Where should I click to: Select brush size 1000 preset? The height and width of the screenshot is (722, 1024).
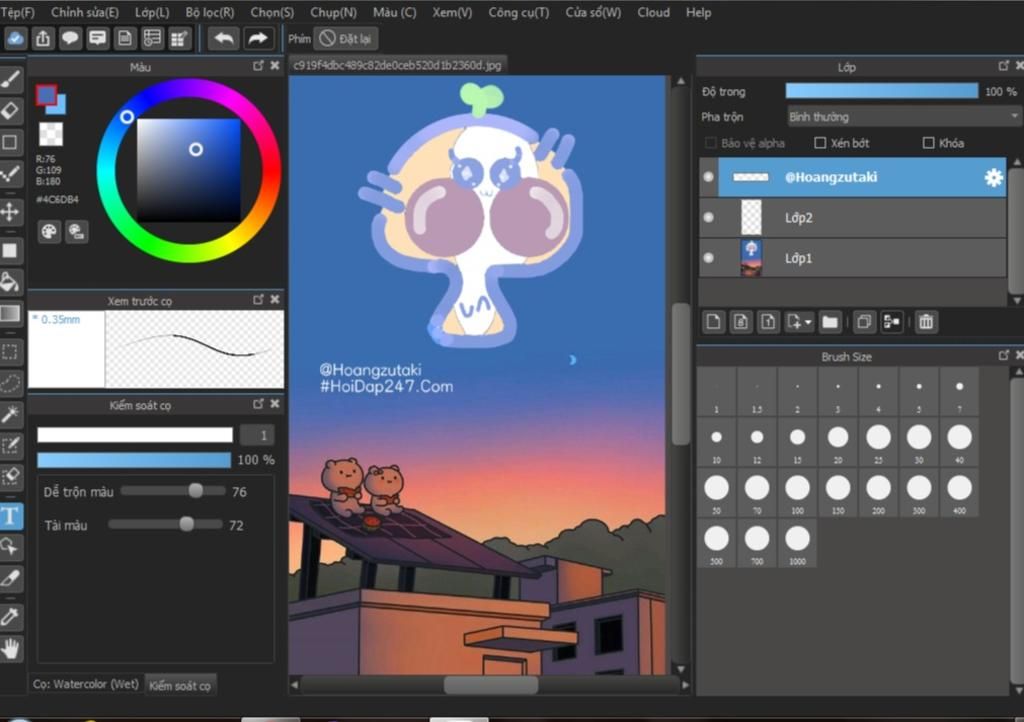coord(797,544)
